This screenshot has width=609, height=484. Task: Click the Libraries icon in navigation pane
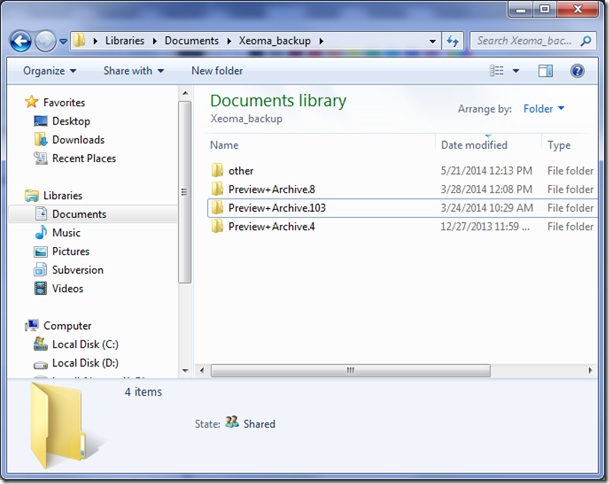pos(31,195)
